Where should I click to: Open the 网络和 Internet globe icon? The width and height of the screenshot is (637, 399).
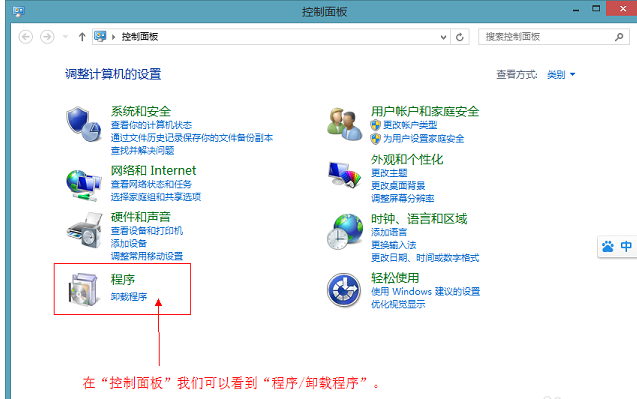click(x=84, y=185)
